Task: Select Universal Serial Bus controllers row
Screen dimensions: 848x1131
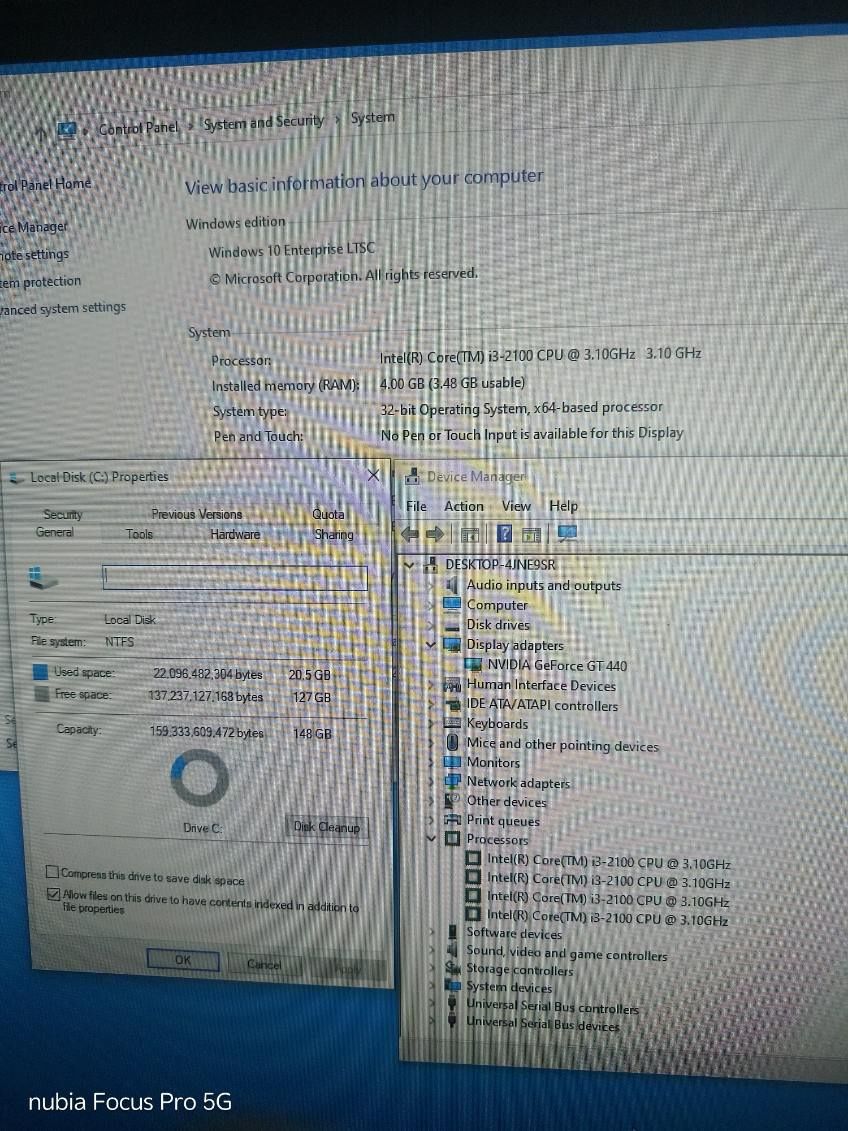Action: 552,1006
